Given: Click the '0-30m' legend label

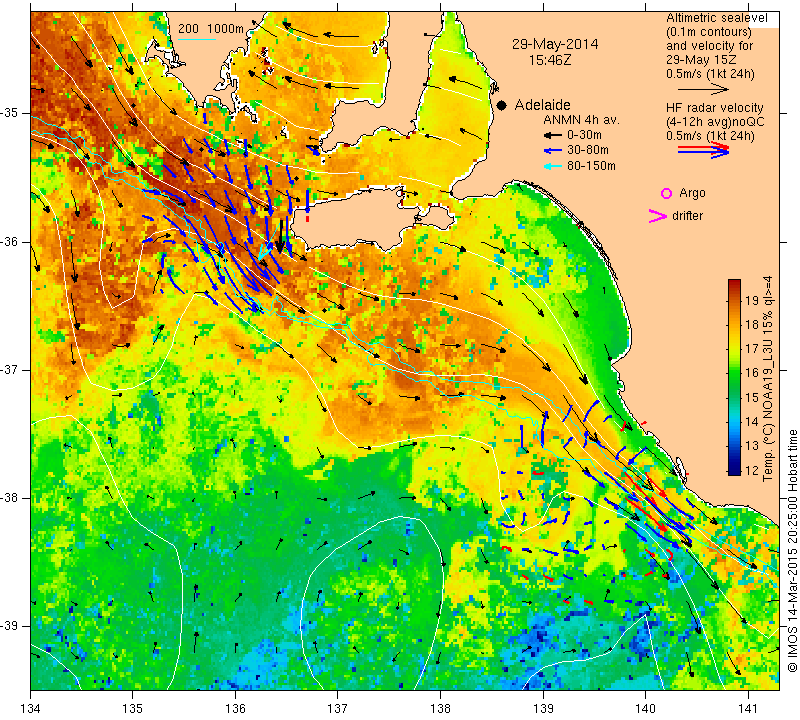Looking at the screenshot, I should [584, 135].
